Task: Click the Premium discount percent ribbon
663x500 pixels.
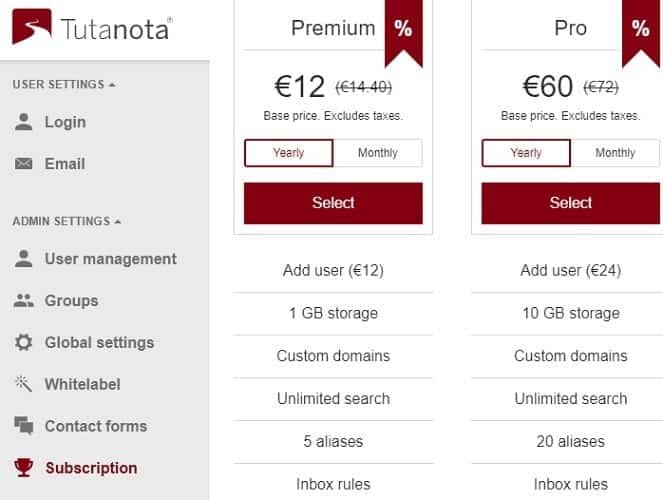Action: (403, 32)
